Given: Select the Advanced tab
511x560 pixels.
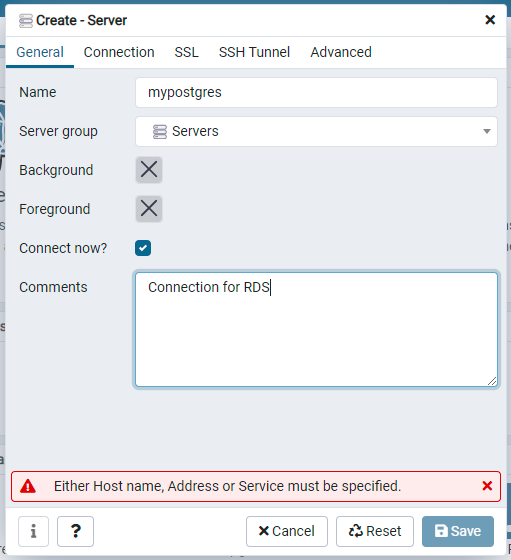Looking at the screenshot, I should point(341,52).
